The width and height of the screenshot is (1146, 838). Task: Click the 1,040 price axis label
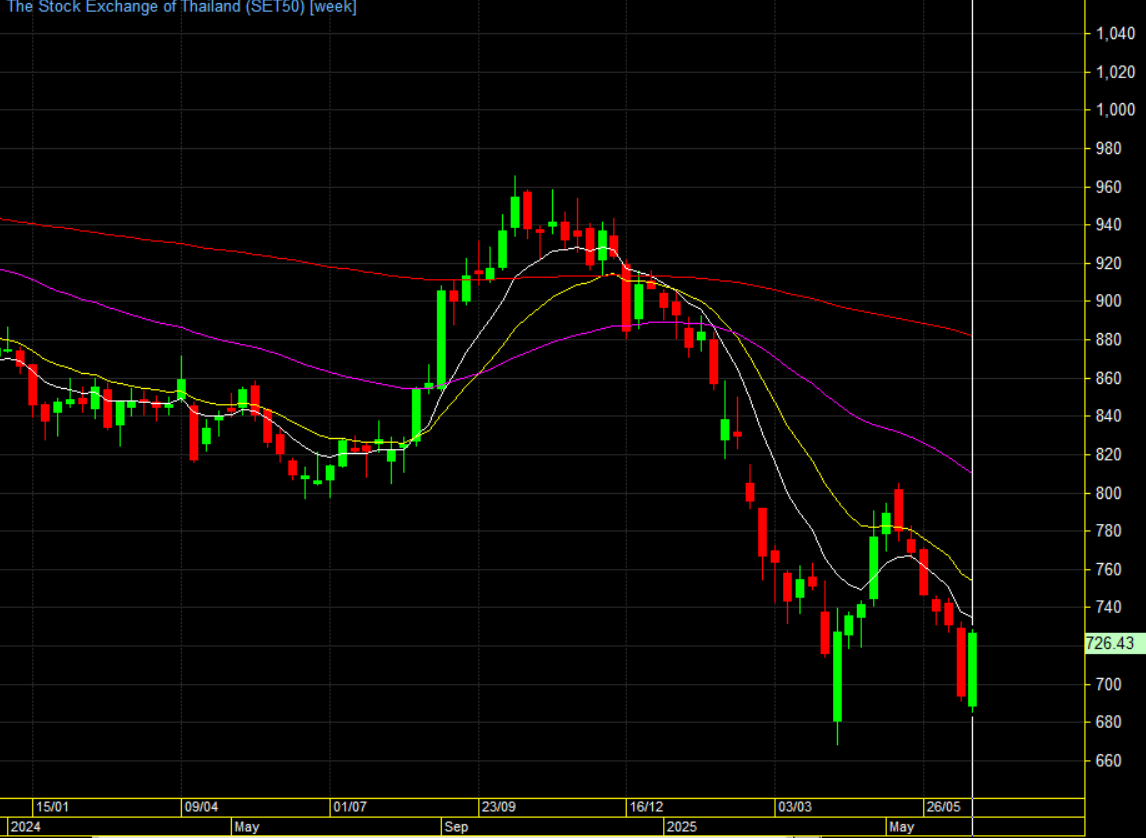(1115, 34)
